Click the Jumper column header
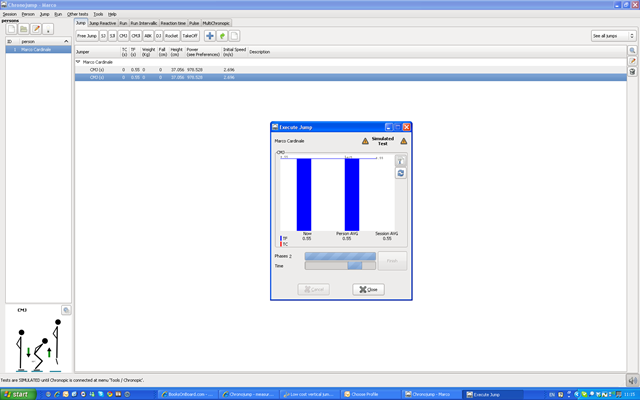 tap(98, 52)
